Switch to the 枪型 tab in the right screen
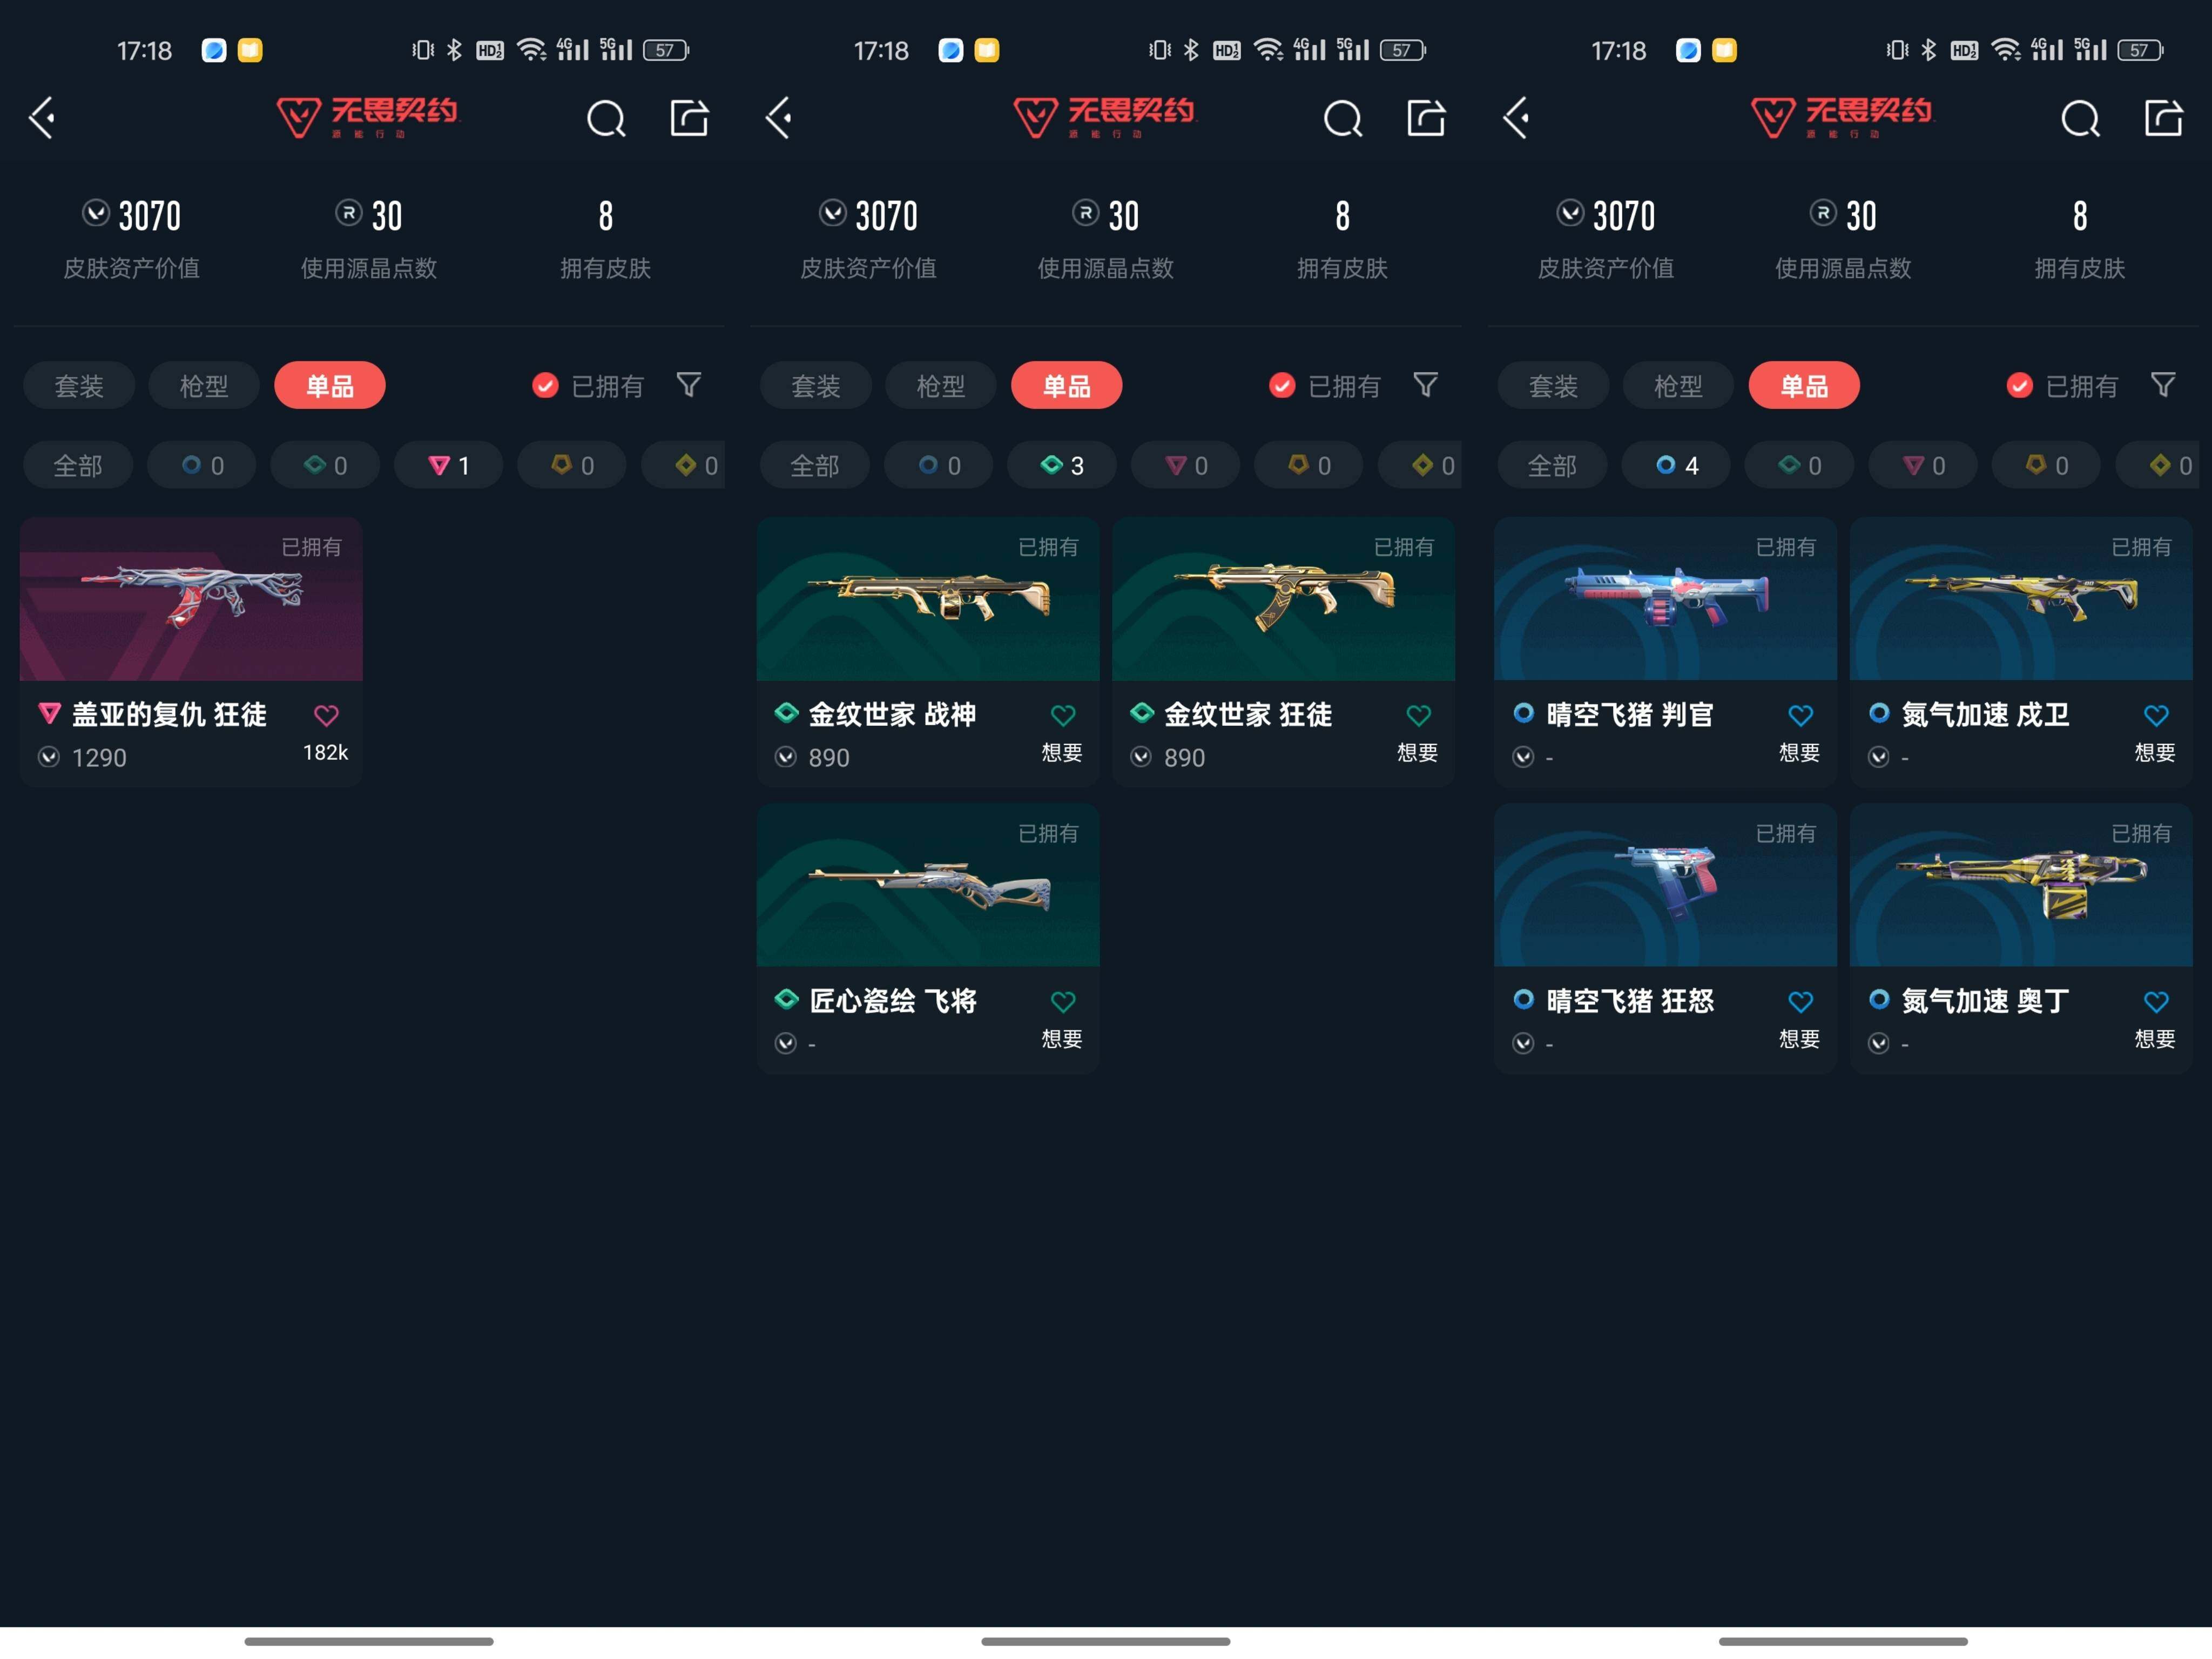Viewport: 2212px width, 1659px height. [x=1677, y=386]
